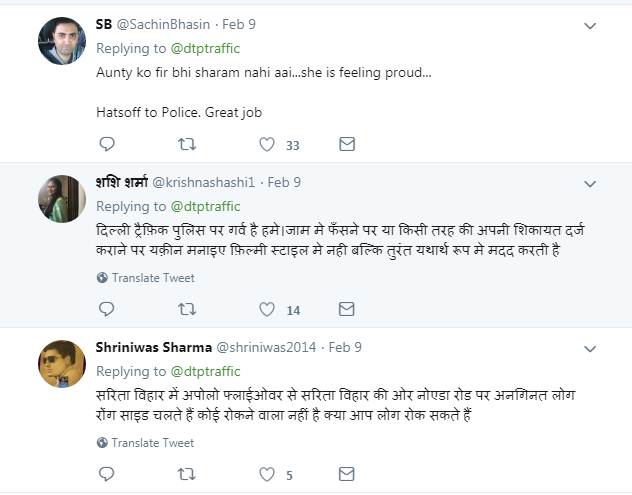The image size is (632, 495).
Task: Send SachinBhasin's tweet via direct message
Action: click(x=347, y=145)
